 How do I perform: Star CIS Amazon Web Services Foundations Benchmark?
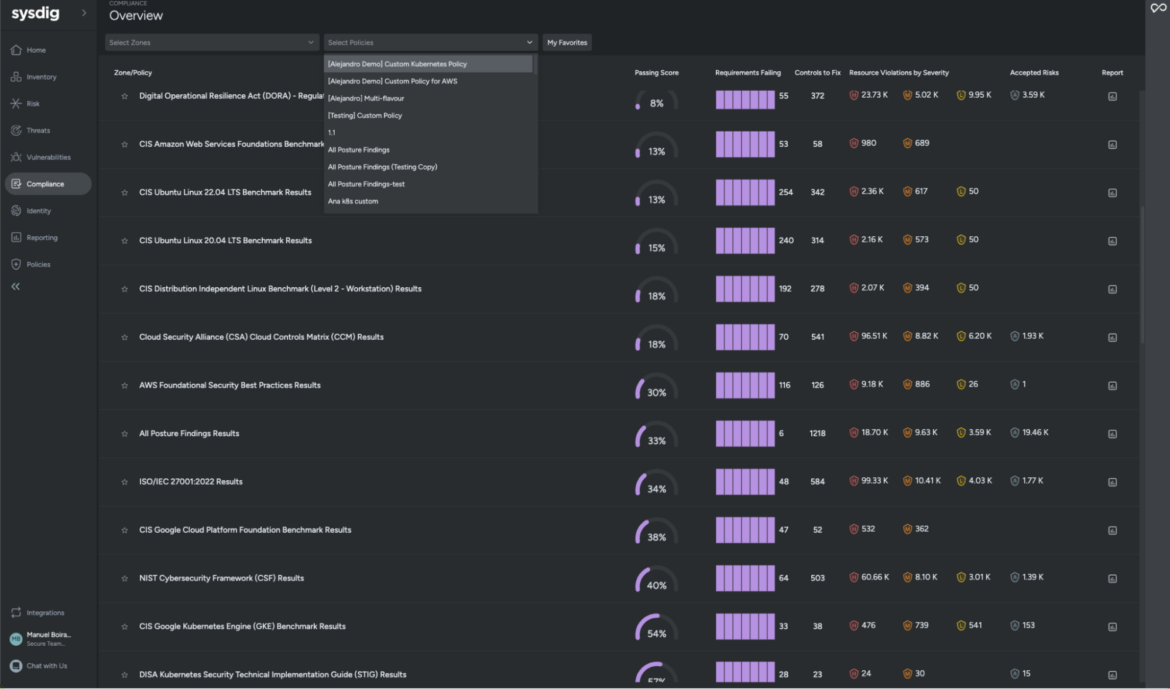125,145
